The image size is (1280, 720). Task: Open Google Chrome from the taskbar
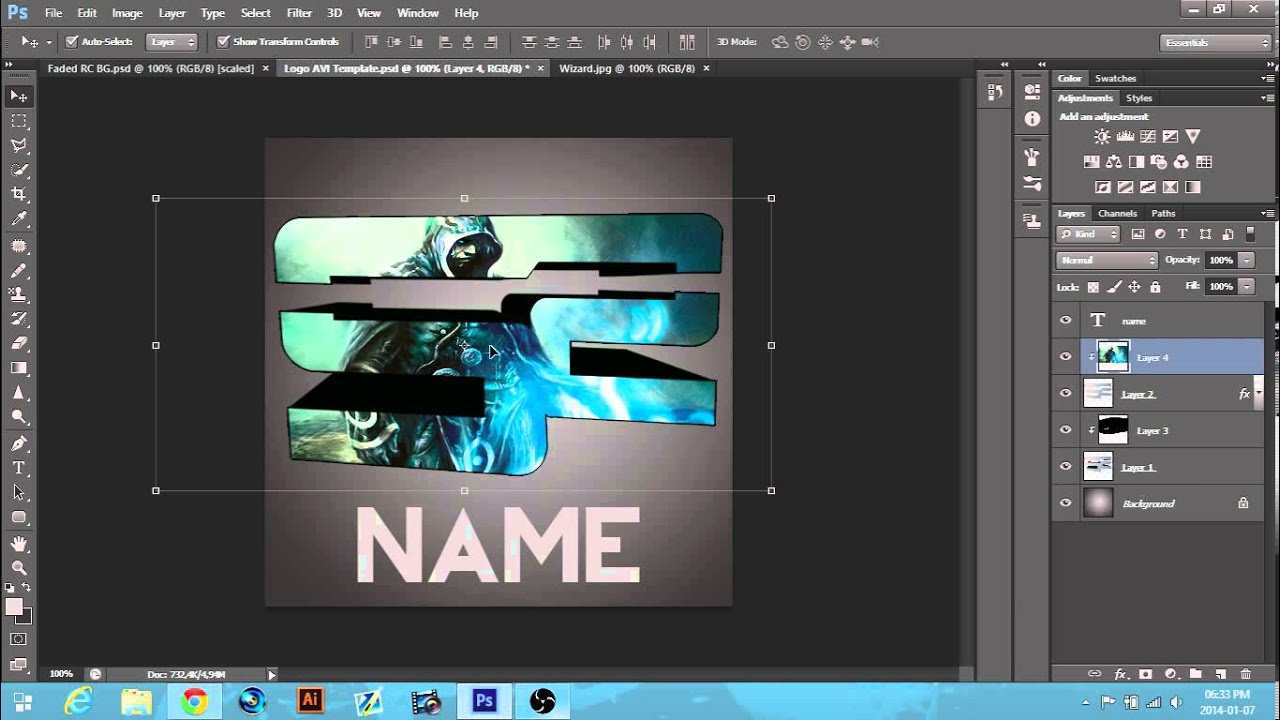pyautogui.click(x=194, y=701)
